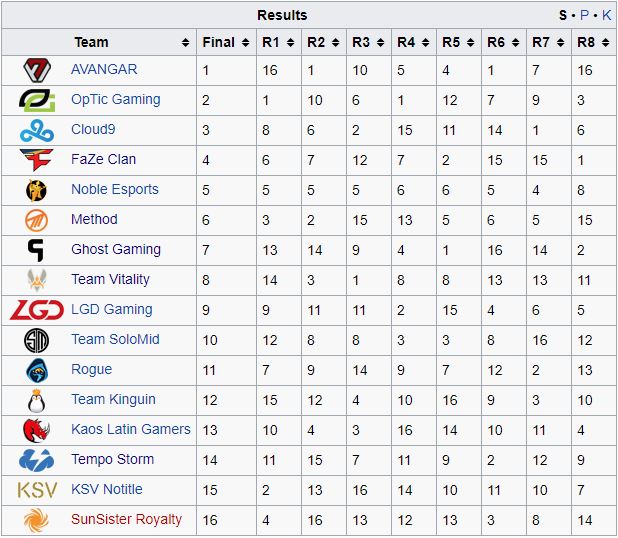The width and height of the screenshot is (618, 538).
Task: Sort by R1 column arrows
Action: [290, 43]
